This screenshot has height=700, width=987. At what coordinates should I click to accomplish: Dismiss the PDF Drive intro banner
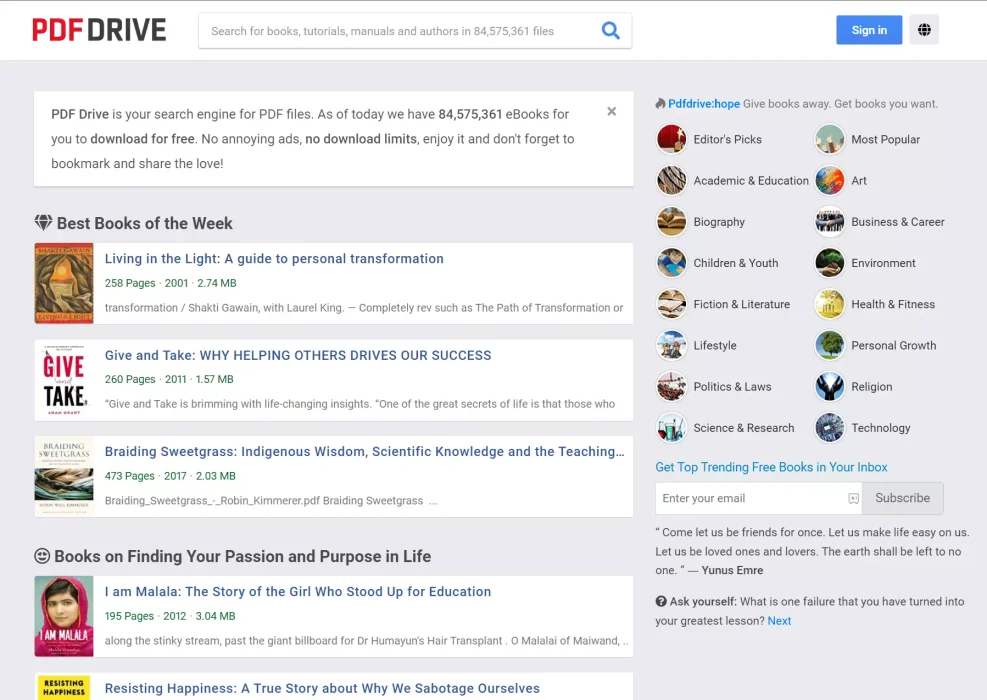(611, 111)
